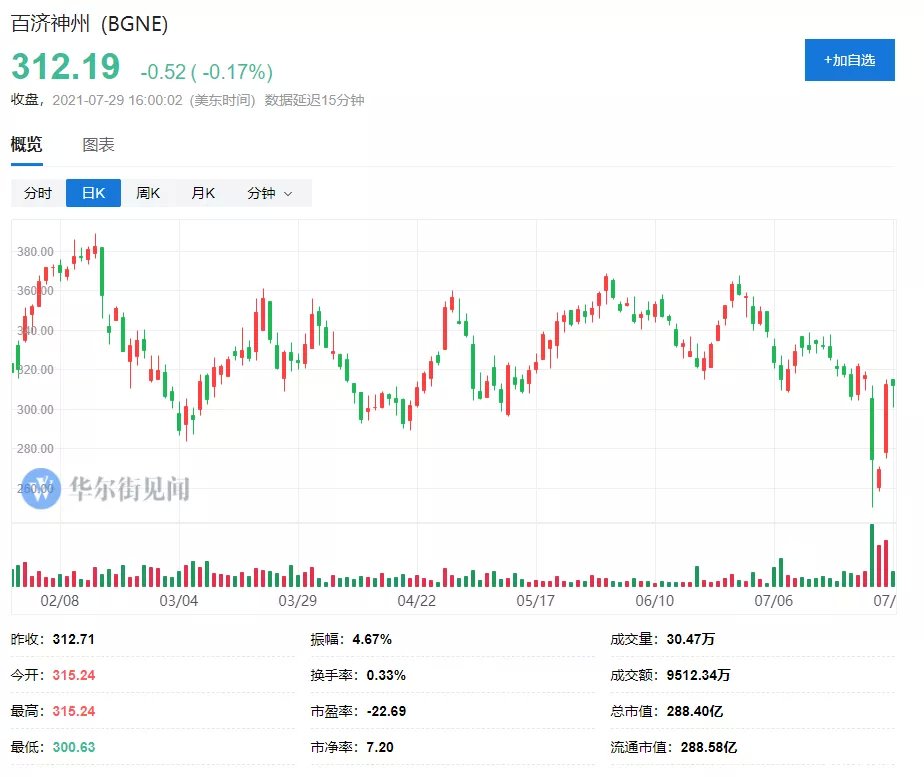Click the 昨收 value 312.71
The image size is (924, 777).
74,639
